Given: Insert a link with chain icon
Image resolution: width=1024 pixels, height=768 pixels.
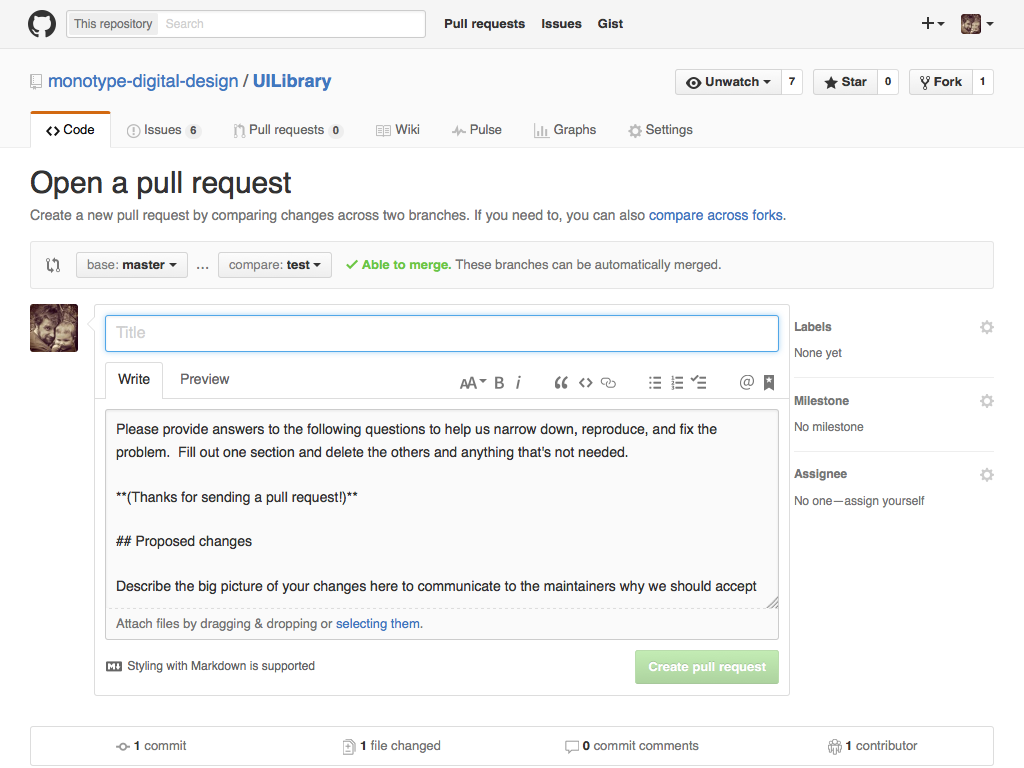Looking at the screenshot, I should point(608,383).
